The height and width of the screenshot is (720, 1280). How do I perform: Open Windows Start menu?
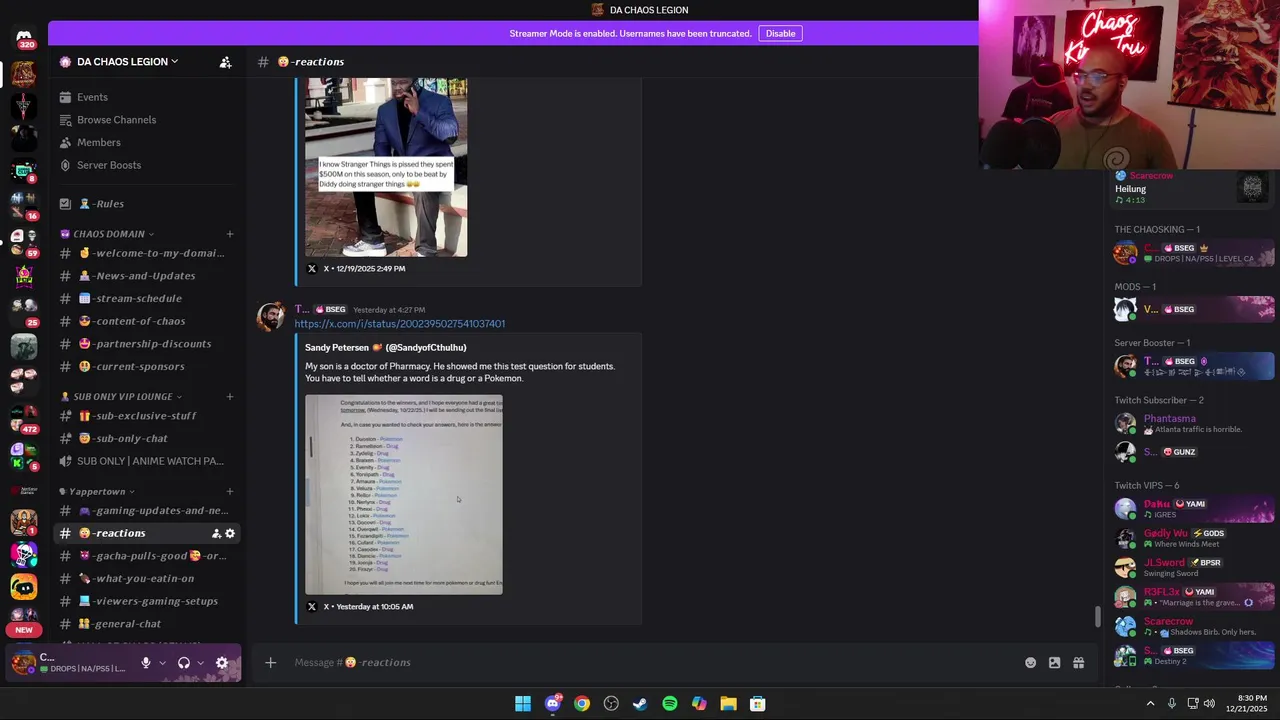tap(523, 704)
